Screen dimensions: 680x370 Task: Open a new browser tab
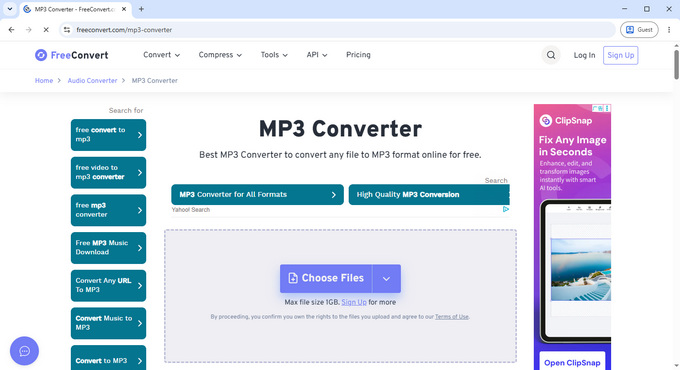(141, 9)
